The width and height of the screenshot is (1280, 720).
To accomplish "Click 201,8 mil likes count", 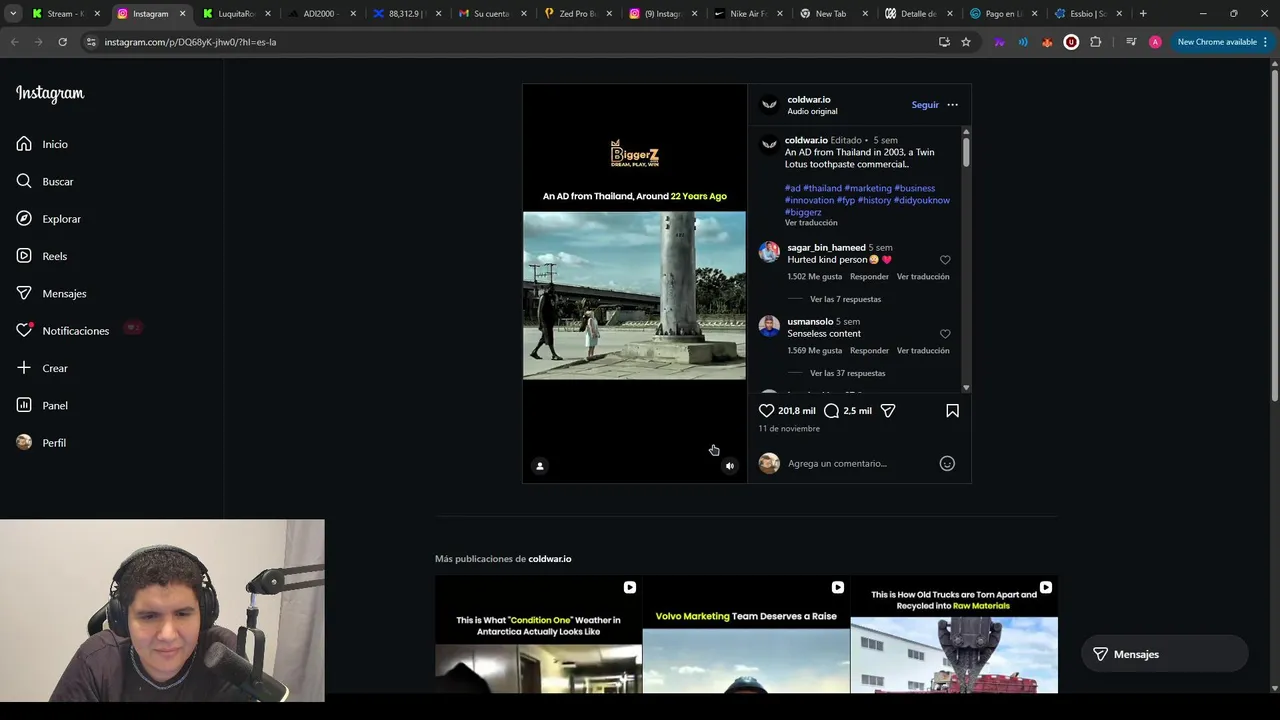I will coord(796,411).
